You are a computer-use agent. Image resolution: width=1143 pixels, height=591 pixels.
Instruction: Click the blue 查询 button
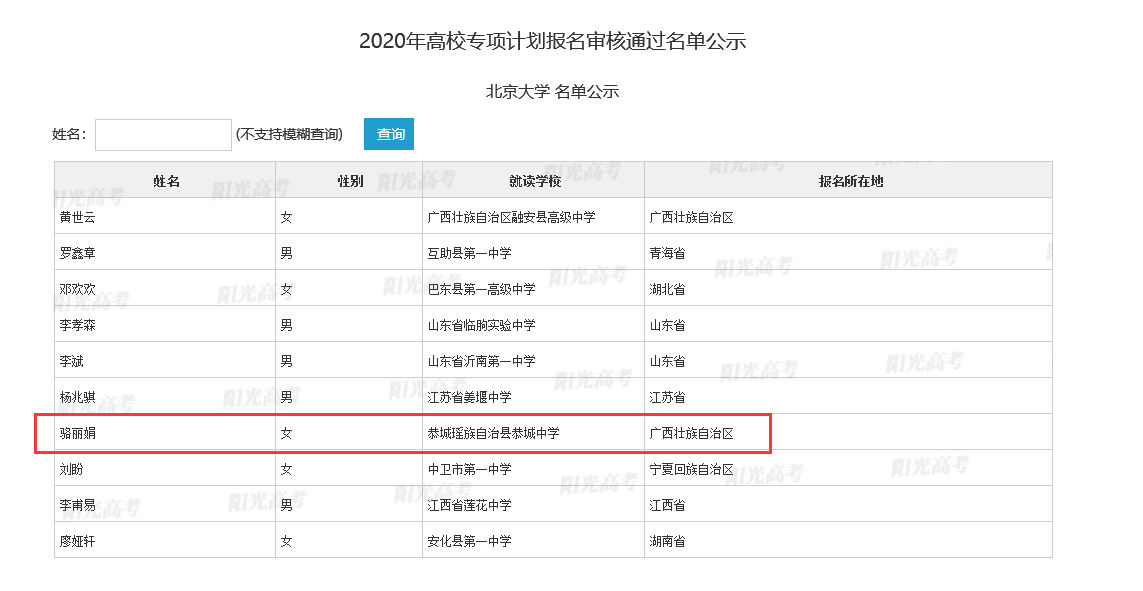(x=389, y=134)
